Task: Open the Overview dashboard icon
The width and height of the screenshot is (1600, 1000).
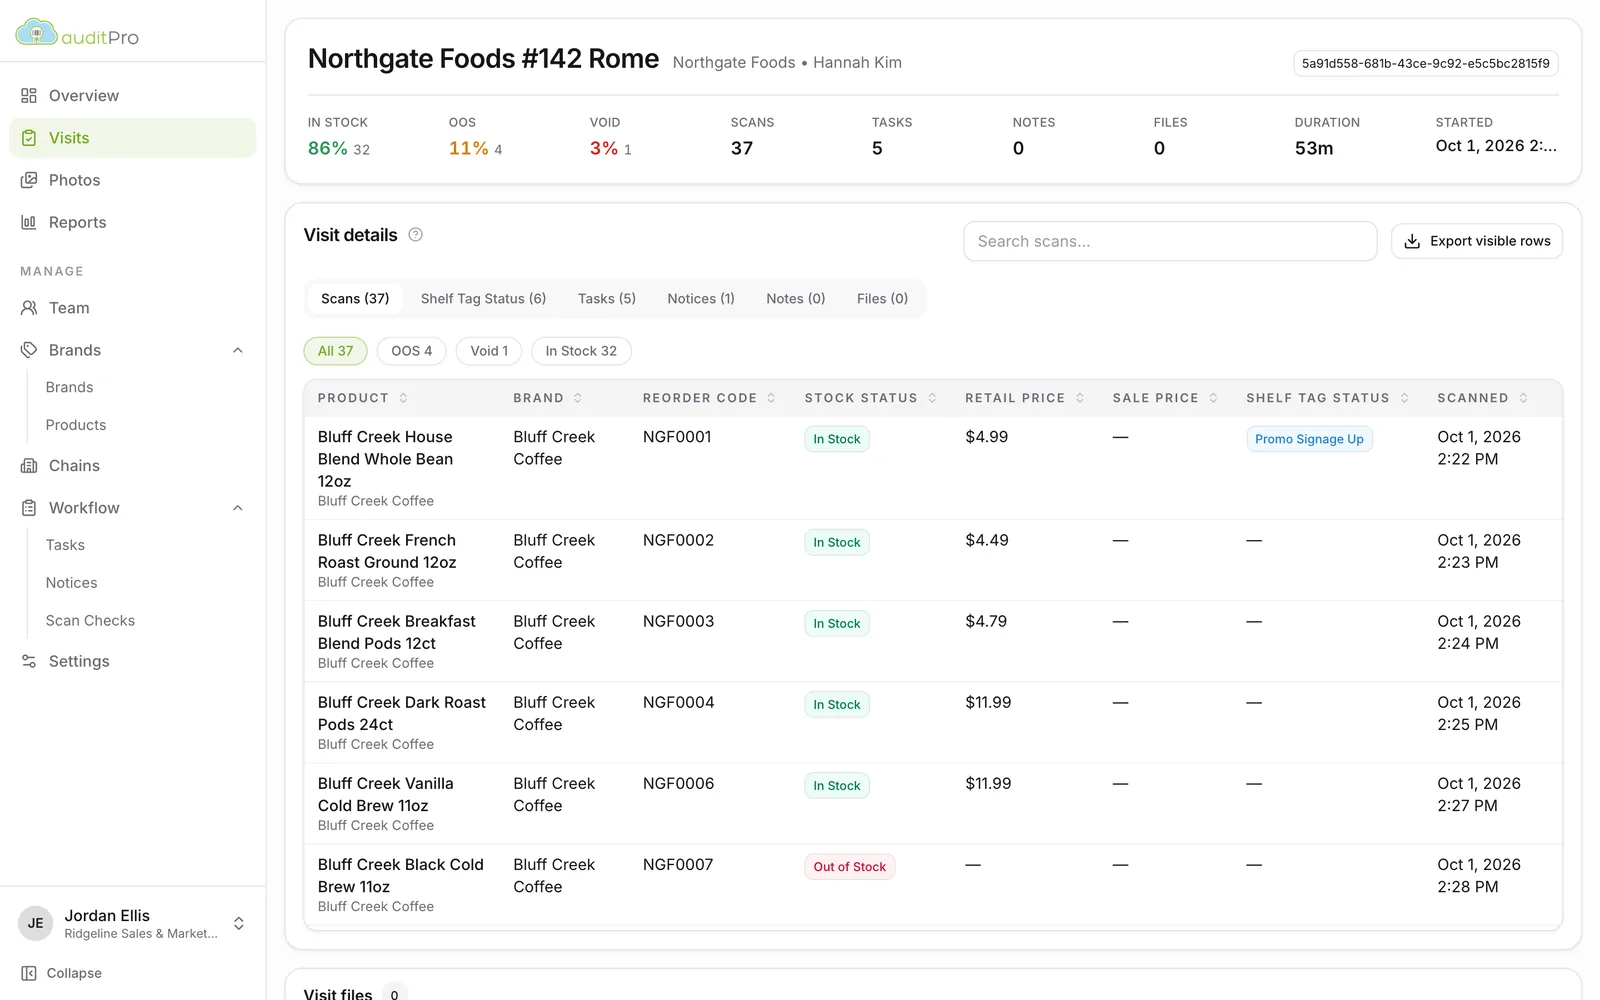Action: [29, 96]
